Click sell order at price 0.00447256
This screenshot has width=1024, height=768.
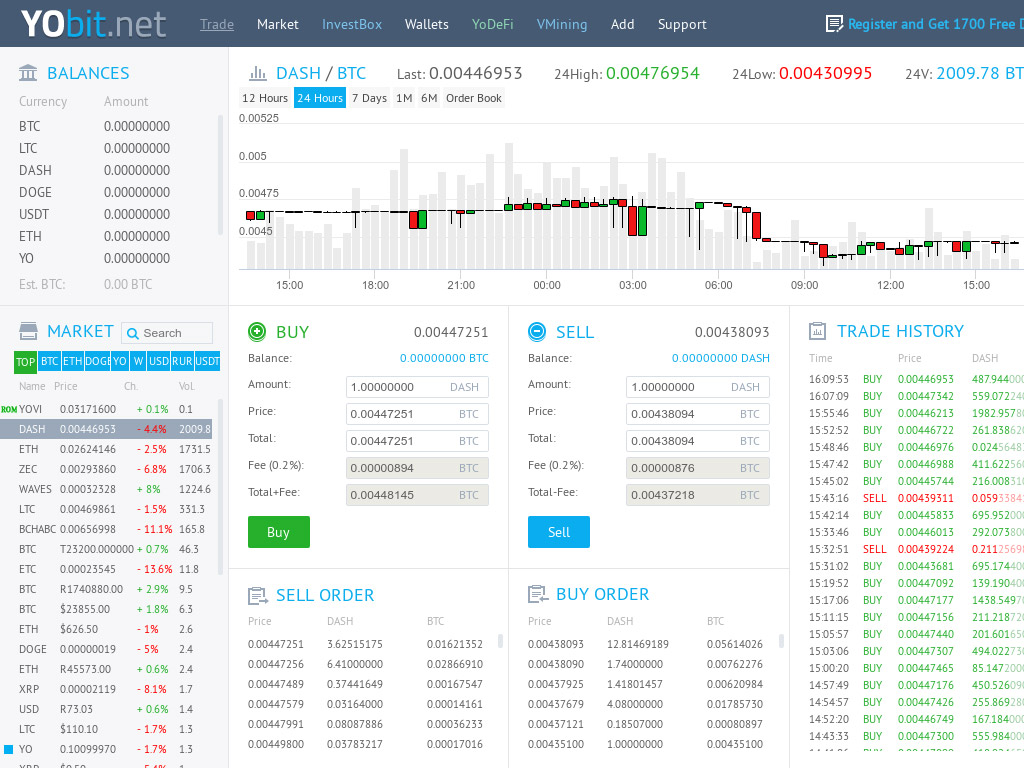pos(366,664)
